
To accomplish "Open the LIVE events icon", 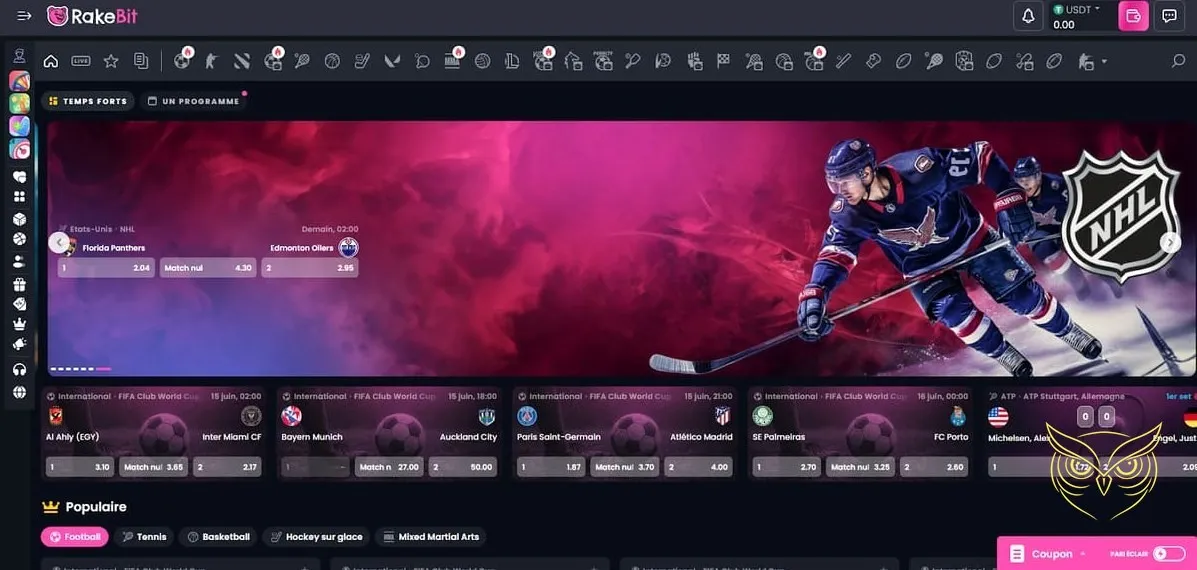I will point(81,61).
